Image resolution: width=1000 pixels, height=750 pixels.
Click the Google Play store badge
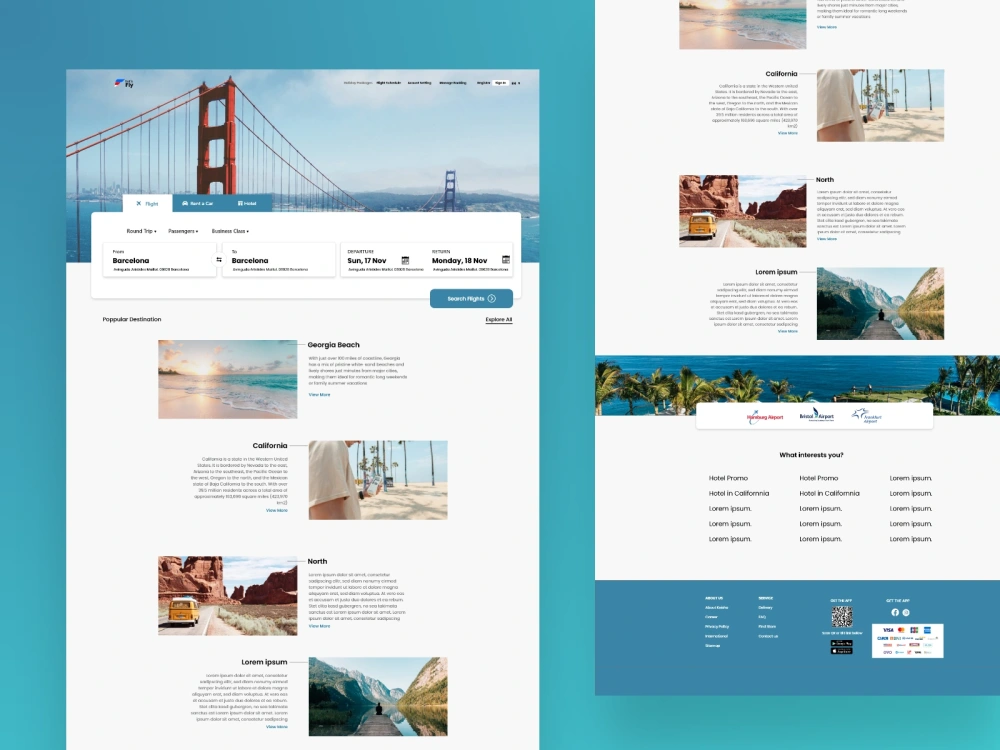coord(841,643)
